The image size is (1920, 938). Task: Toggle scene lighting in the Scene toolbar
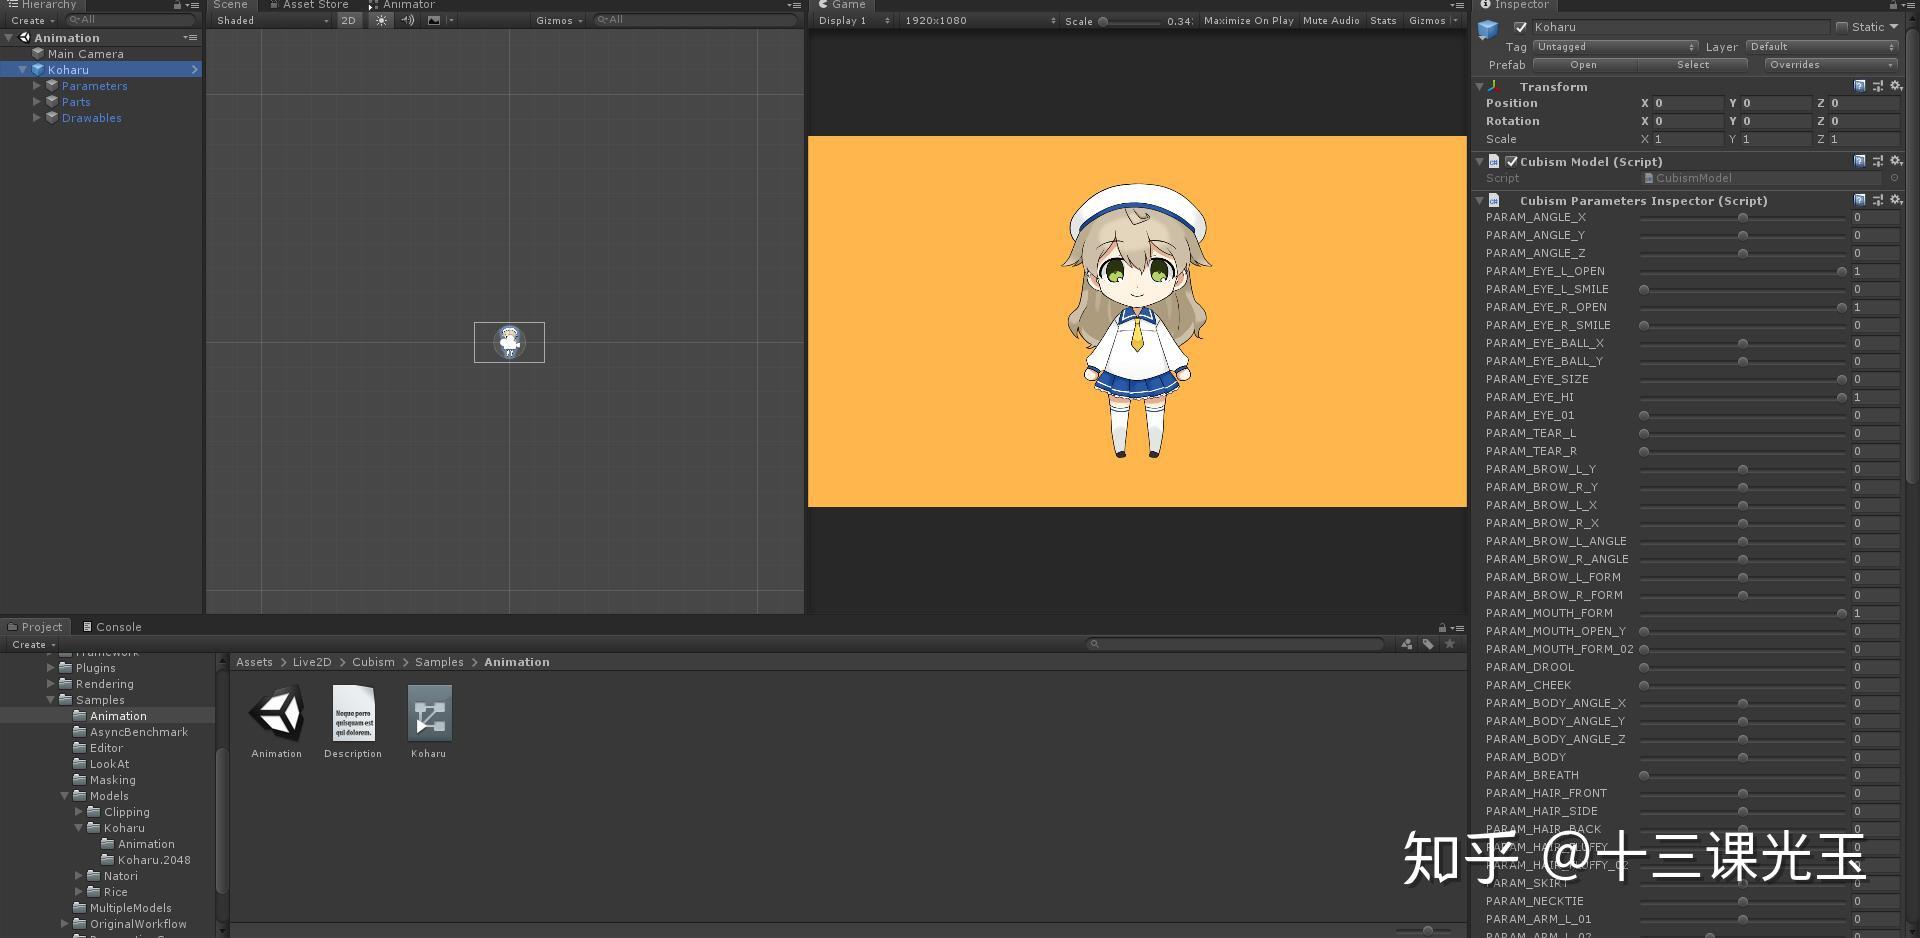click(381, 20)
